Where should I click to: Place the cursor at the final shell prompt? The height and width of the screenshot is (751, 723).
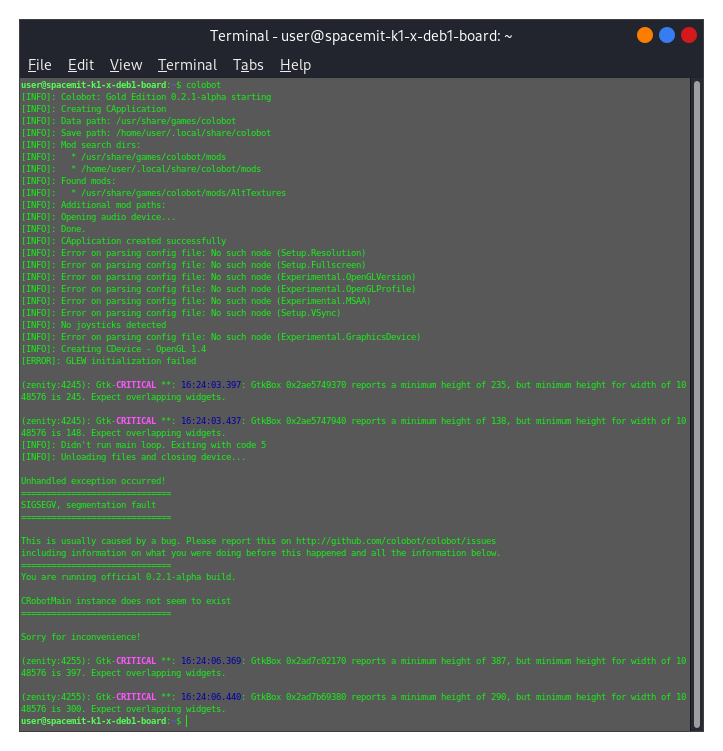pyautogui.click(x=186, y=721)
